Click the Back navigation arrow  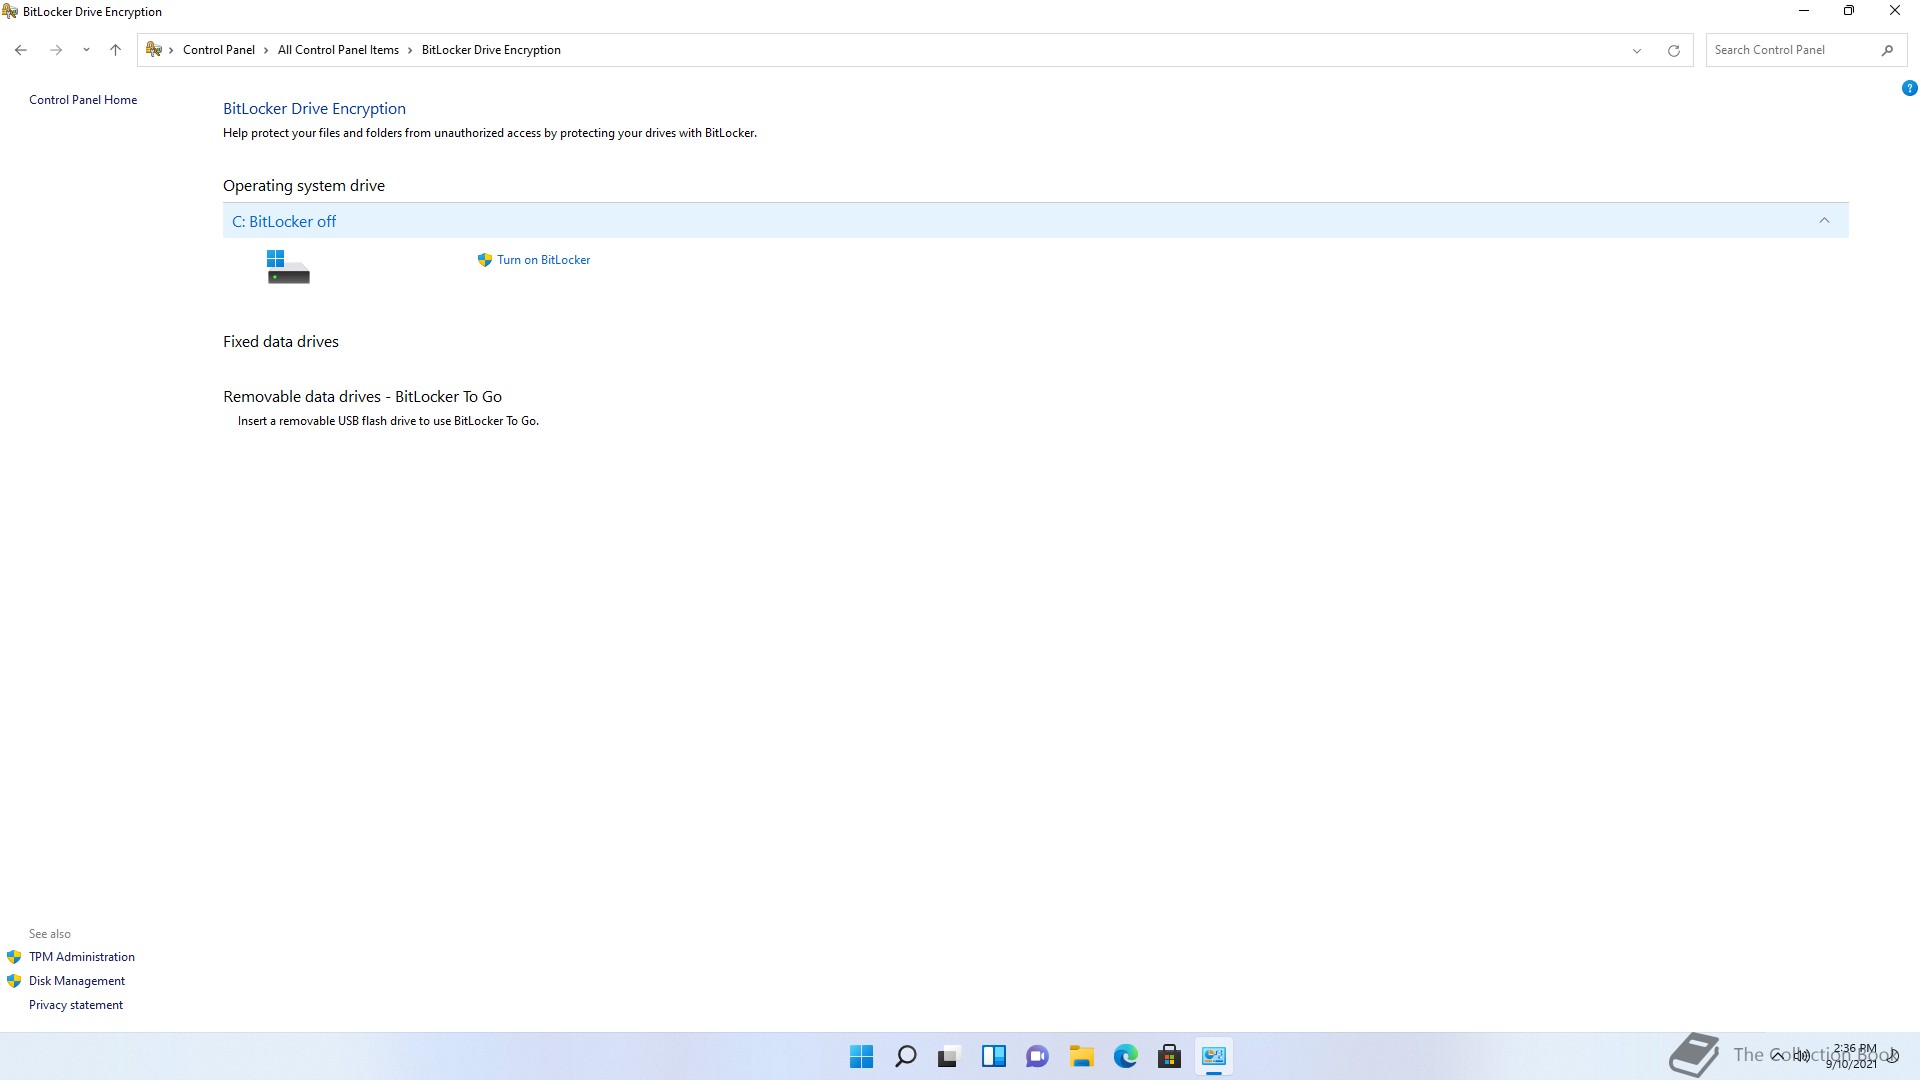tap(21, 50)
